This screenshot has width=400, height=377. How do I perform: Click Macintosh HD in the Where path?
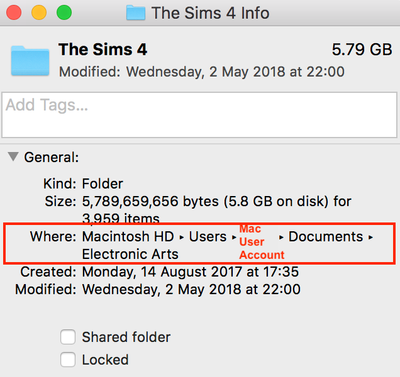[128, 237]
